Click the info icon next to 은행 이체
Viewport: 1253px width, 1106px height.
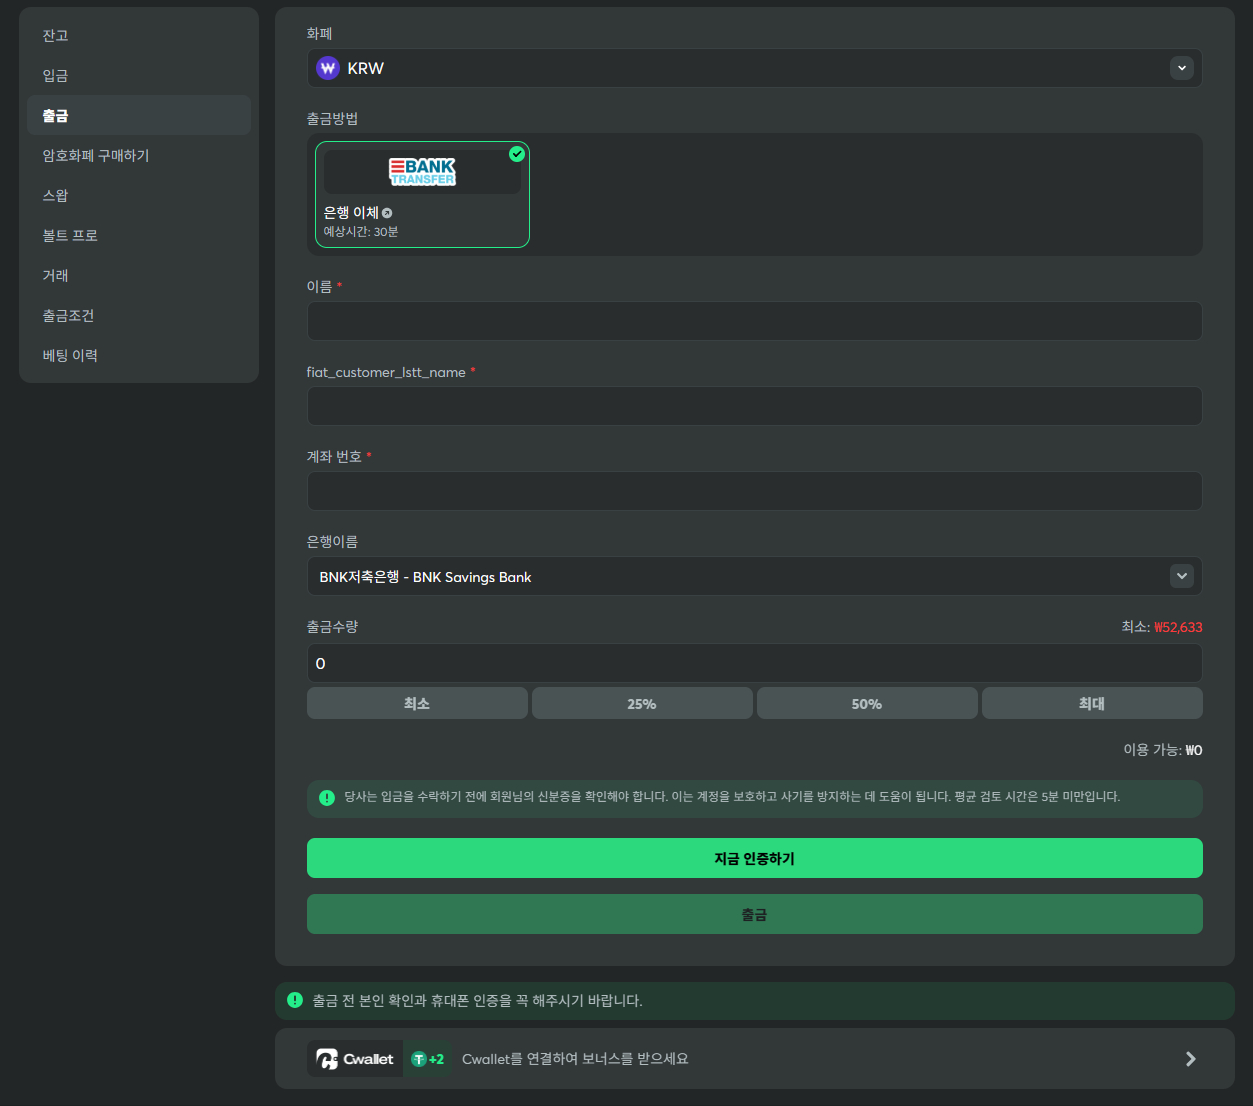coord(387,213)
